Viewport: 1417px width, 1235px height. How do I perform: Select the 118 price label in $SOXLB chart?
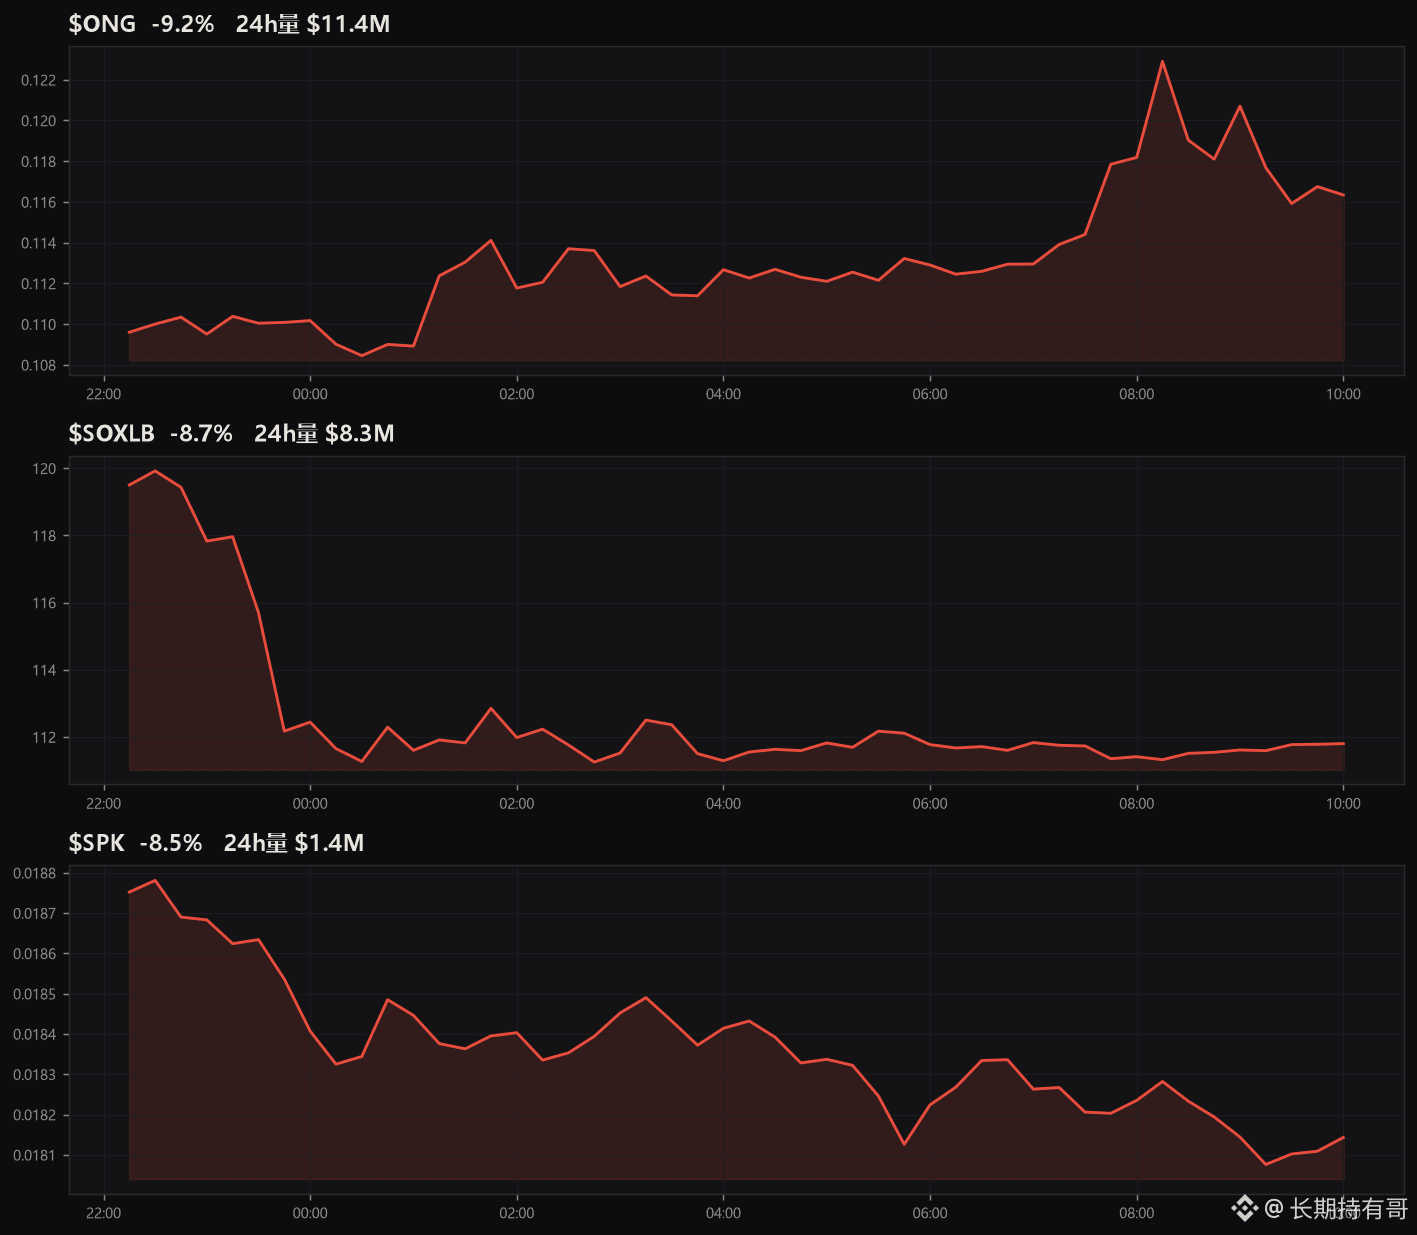pos(44,536)
